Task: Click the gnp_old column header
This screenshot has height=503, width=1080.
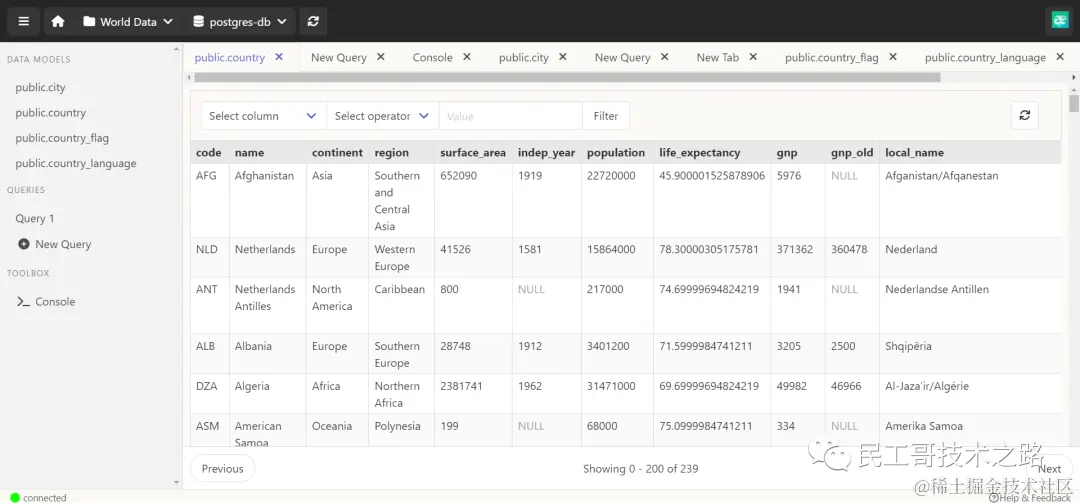Action: (x=852, y=152)
